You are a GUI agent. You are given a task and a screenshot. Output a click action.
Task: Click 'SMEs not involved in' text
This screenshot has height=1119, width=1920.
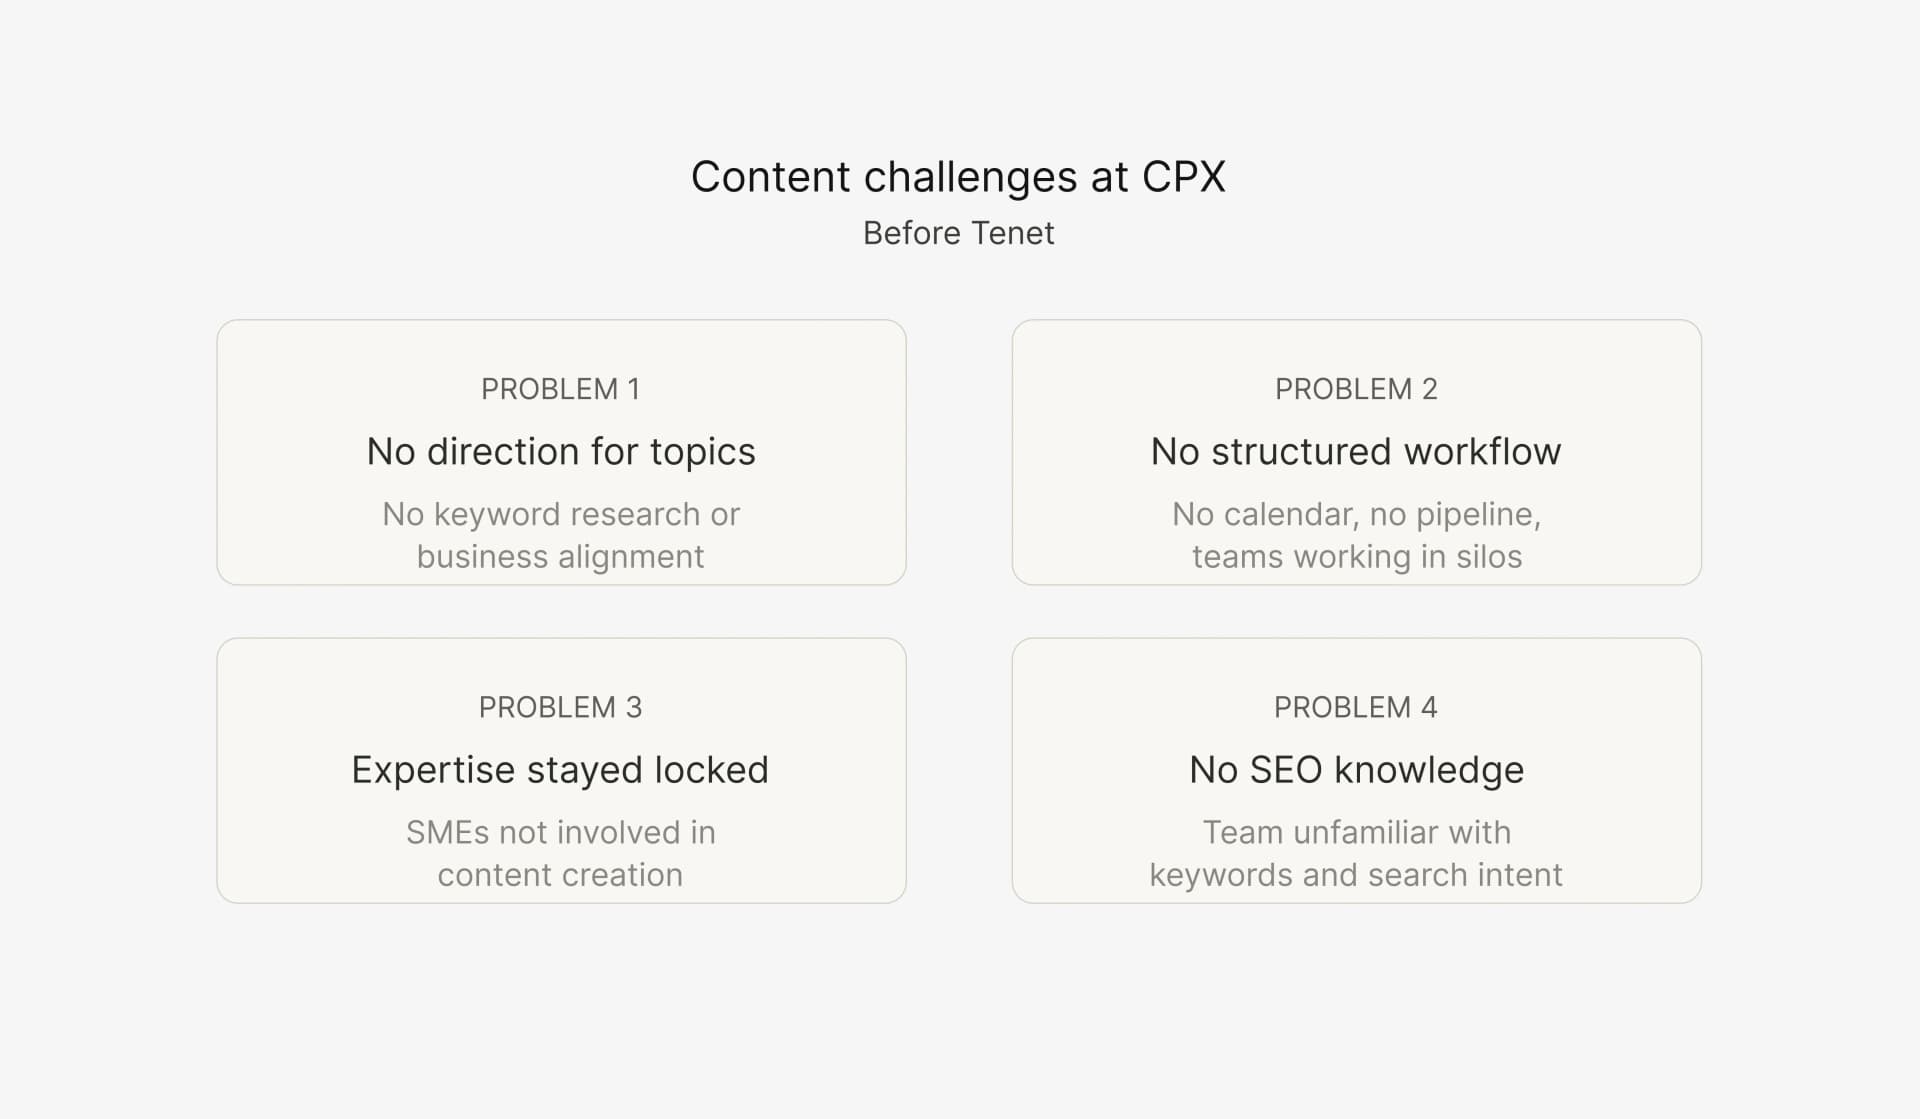(x=561, y=833)
